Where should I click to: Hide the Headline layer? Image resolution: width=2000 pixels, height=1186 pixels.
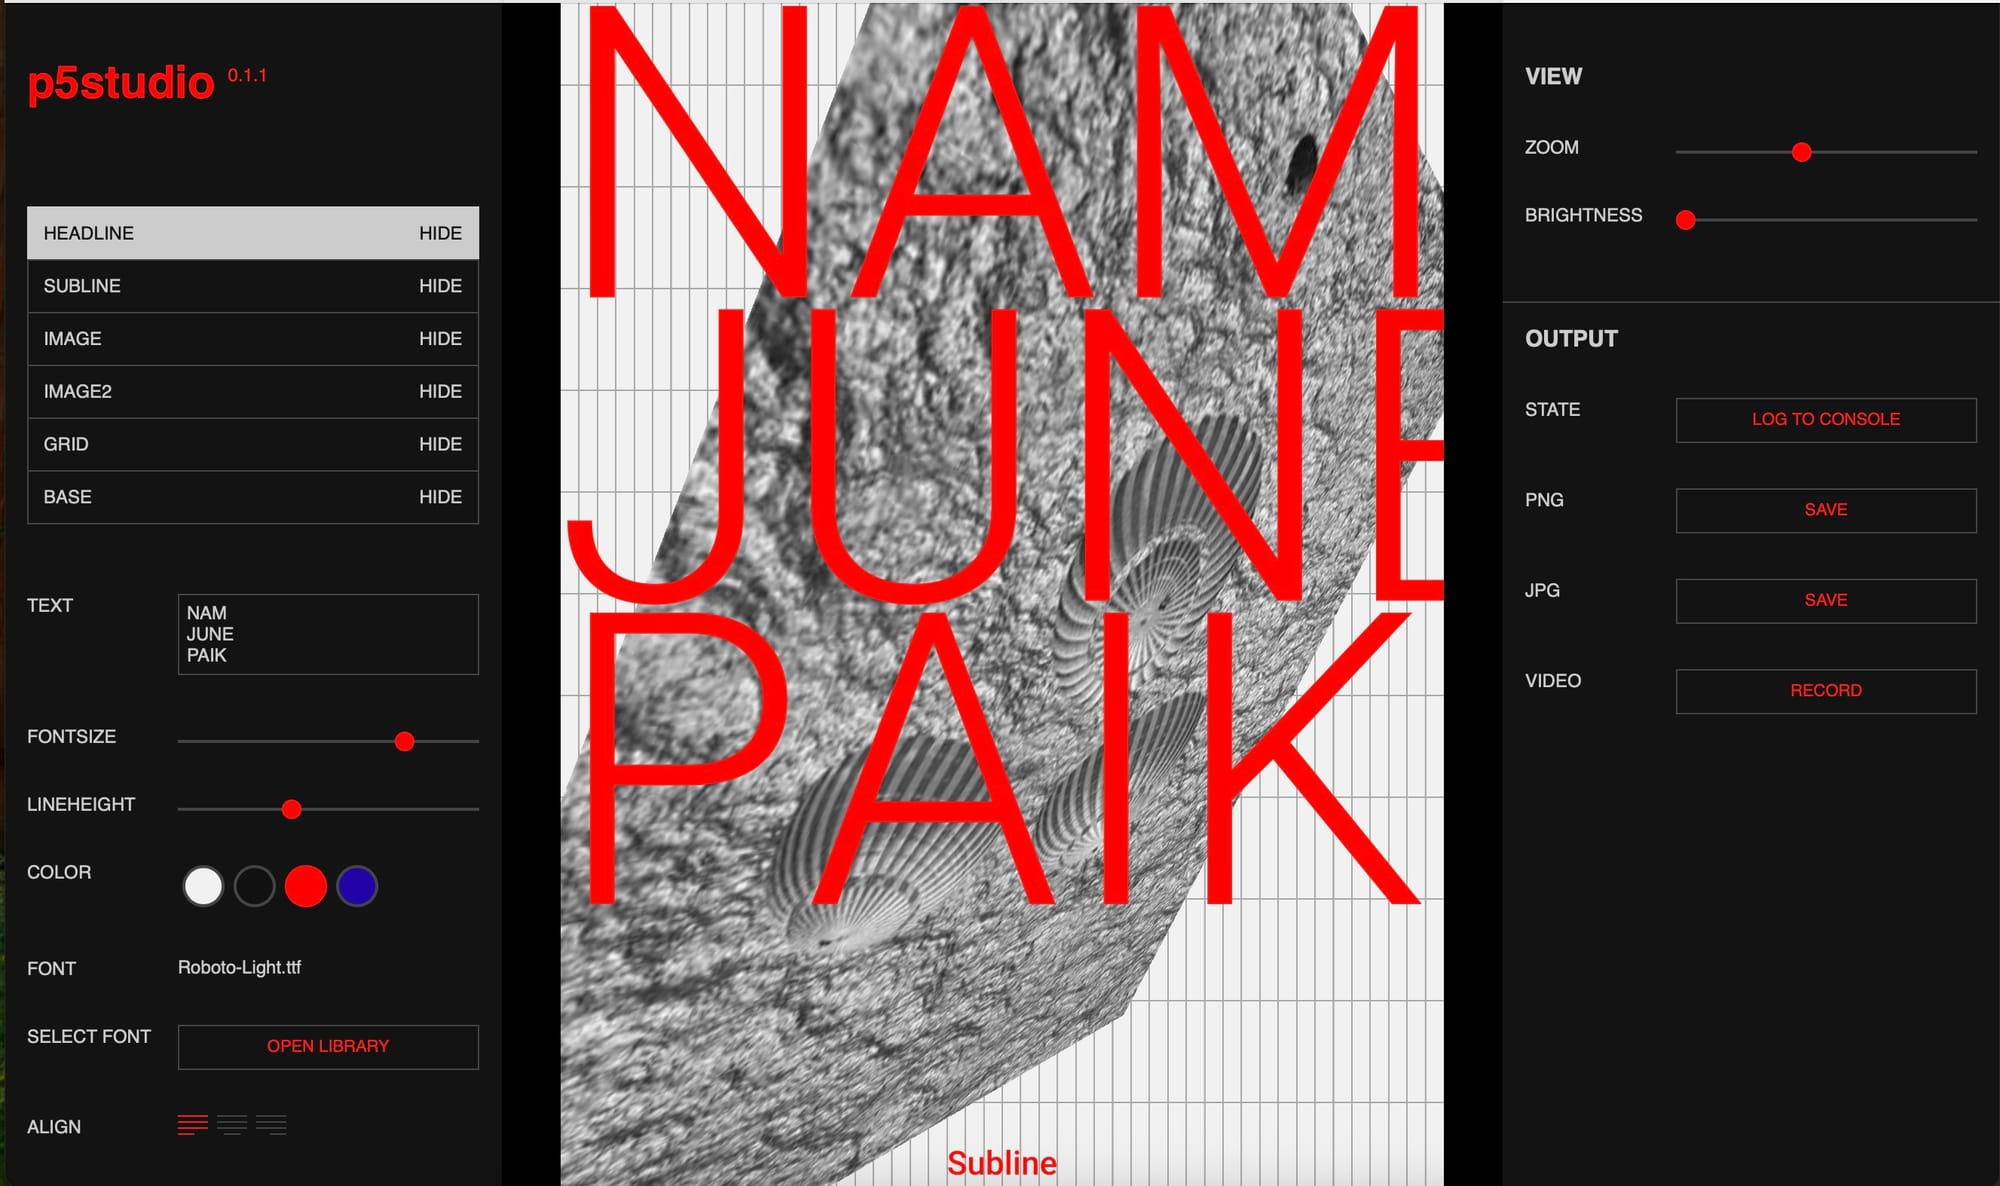coord(440,233)
